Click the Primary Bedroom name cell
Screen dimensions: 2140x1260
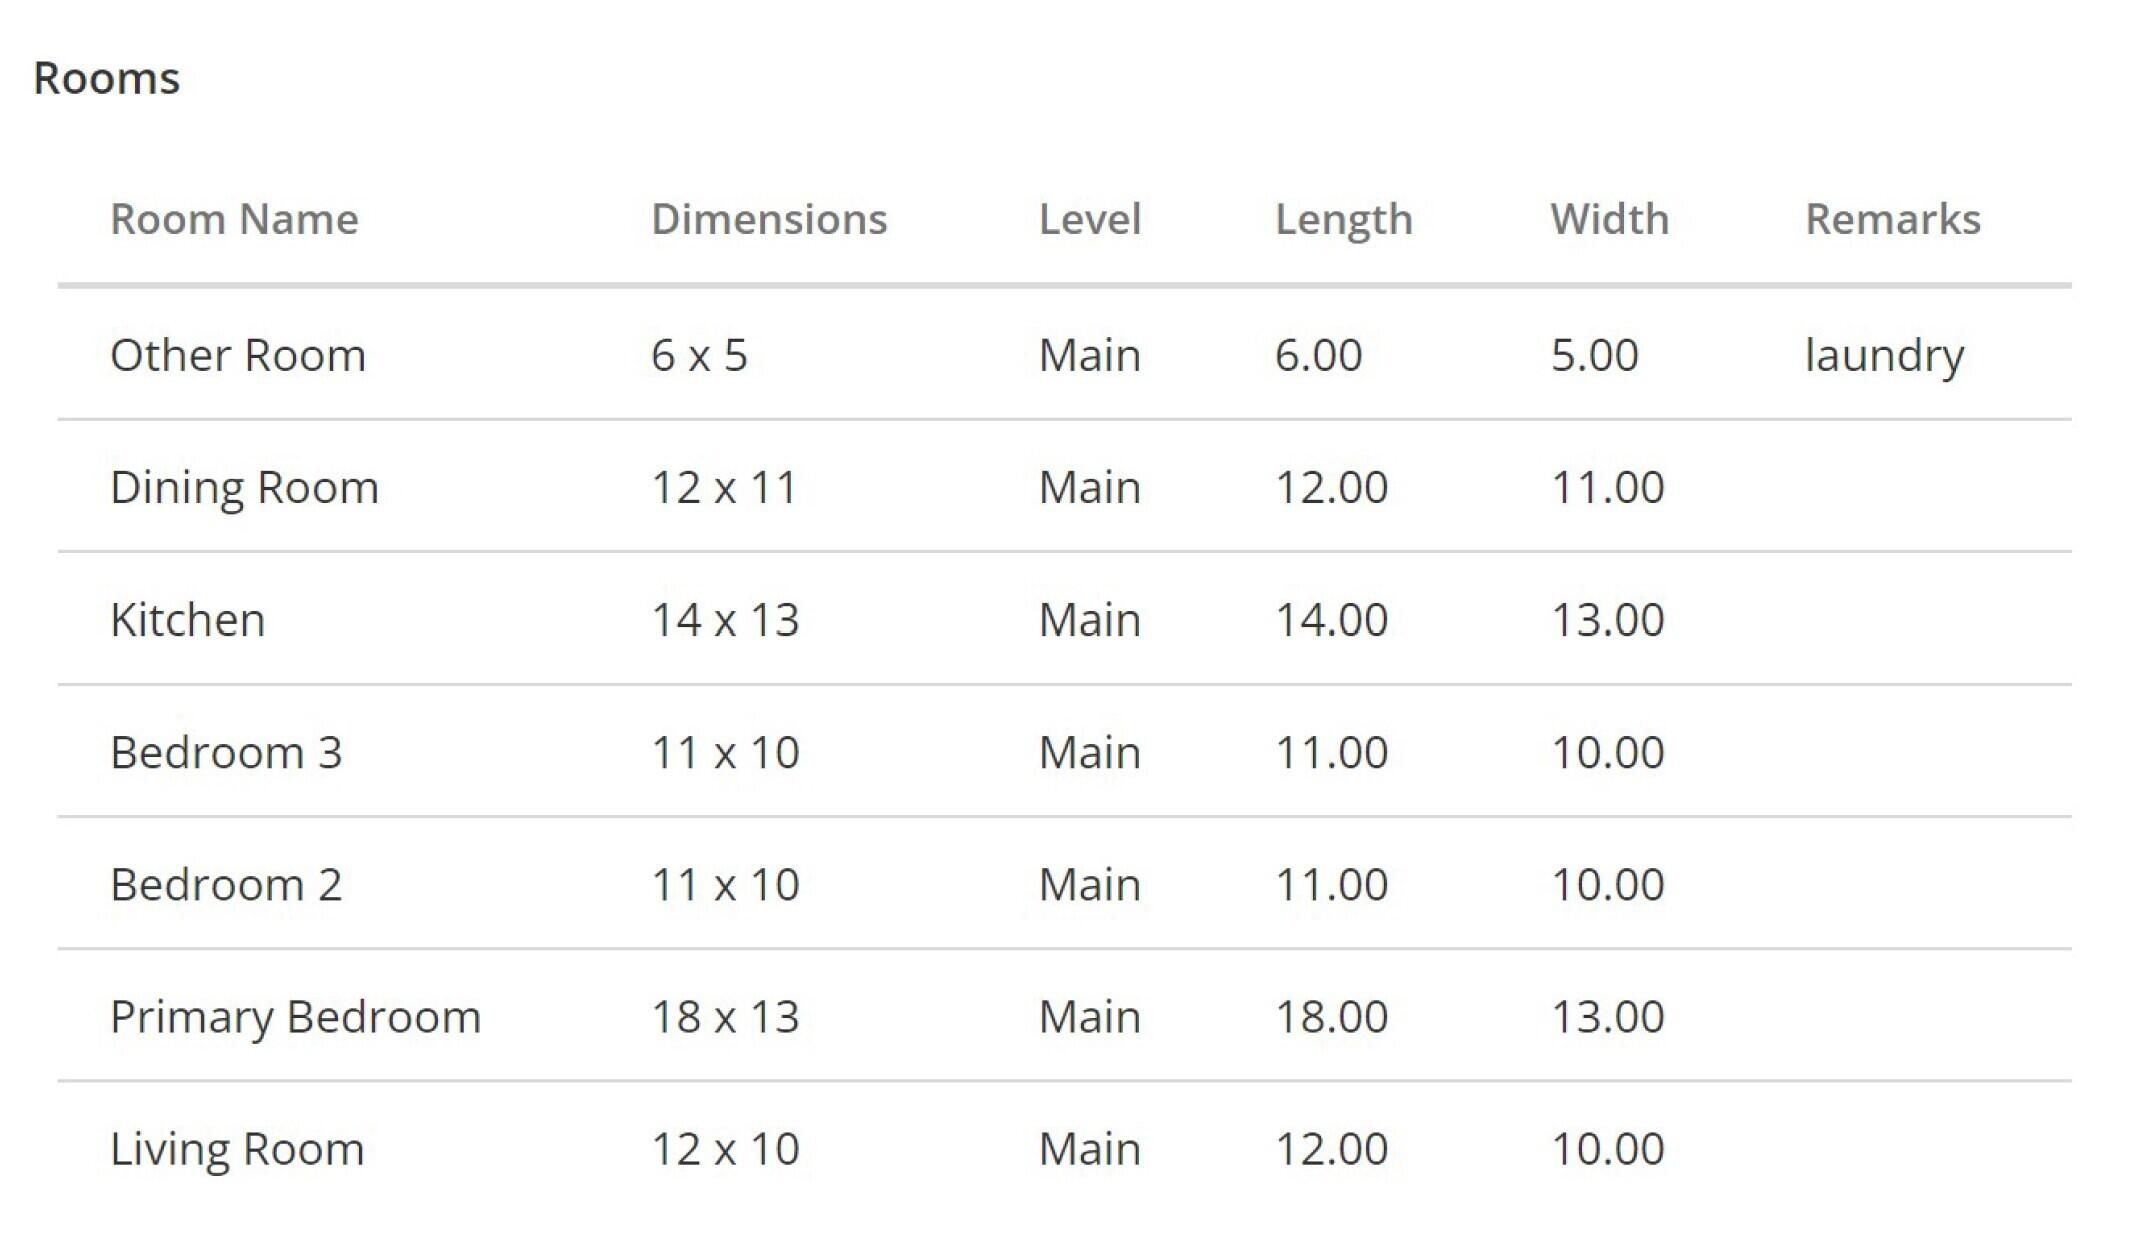coord(295,1017)
